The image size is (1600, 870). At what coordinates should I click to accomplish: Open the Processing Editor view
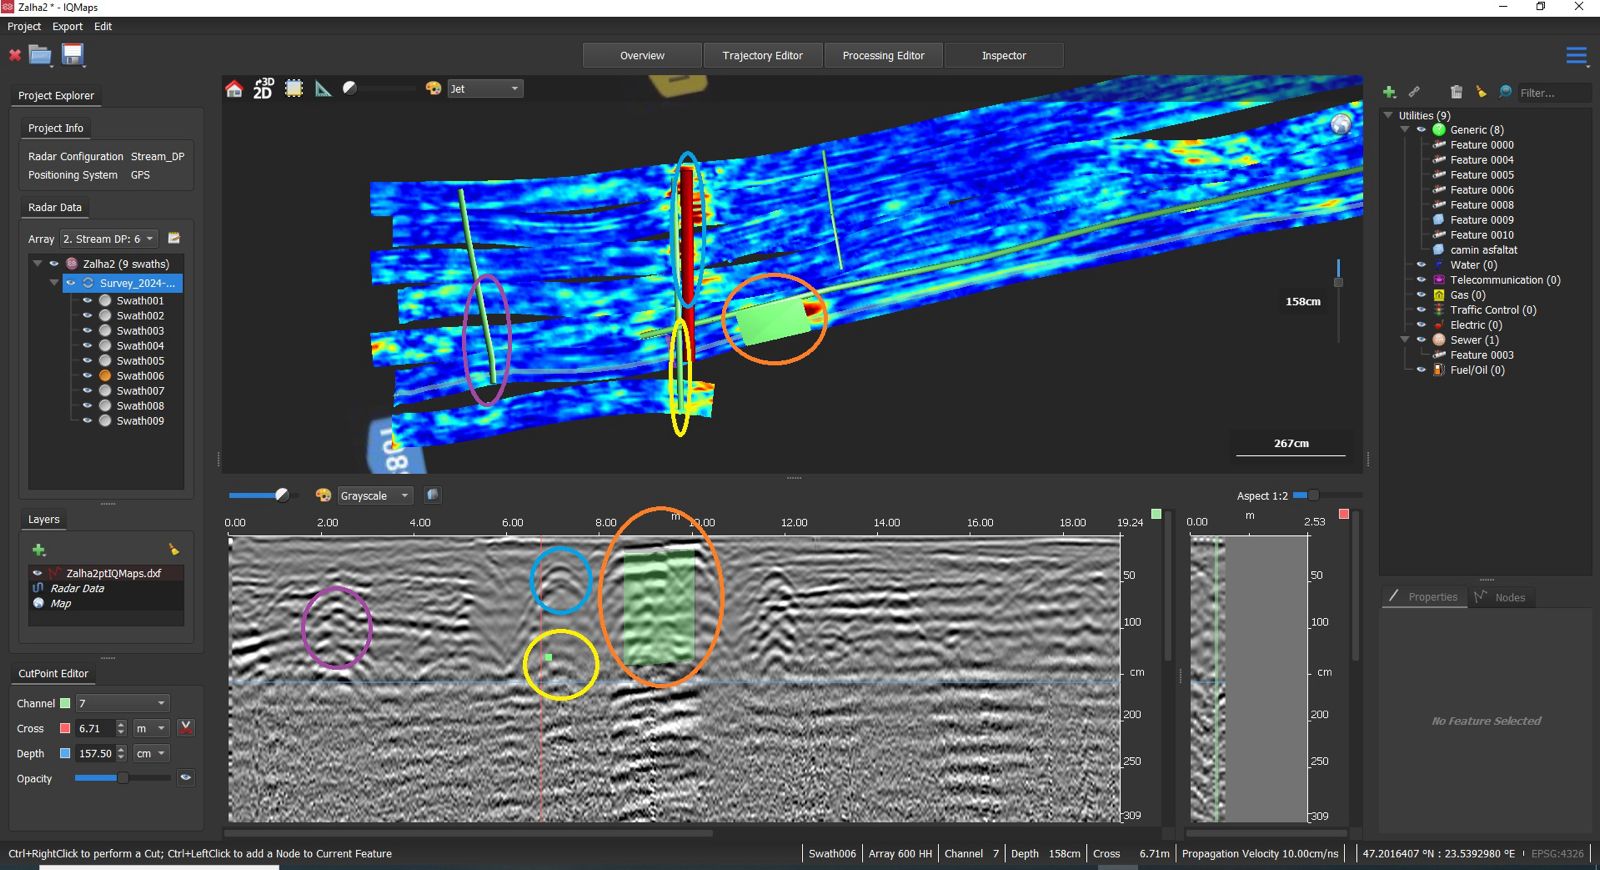click(883, 56)
